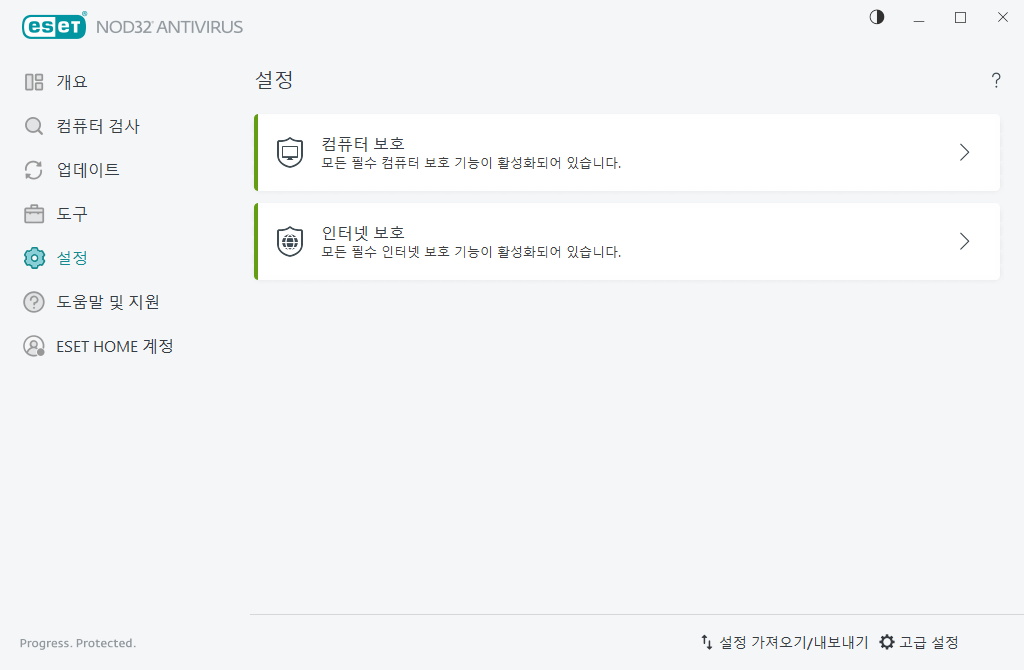Toggle dark mode with contrast icon
The image size is (1024, 670).
point(876,17)
